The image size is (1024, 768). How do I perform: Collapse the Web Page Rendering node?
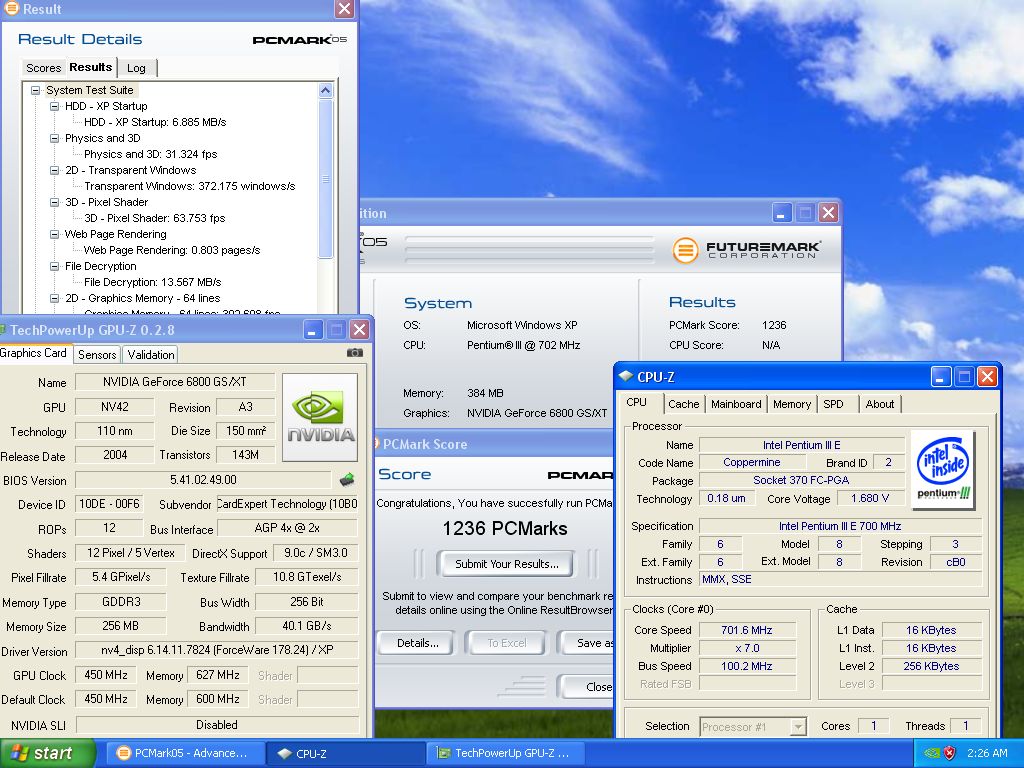pos(54,234)
